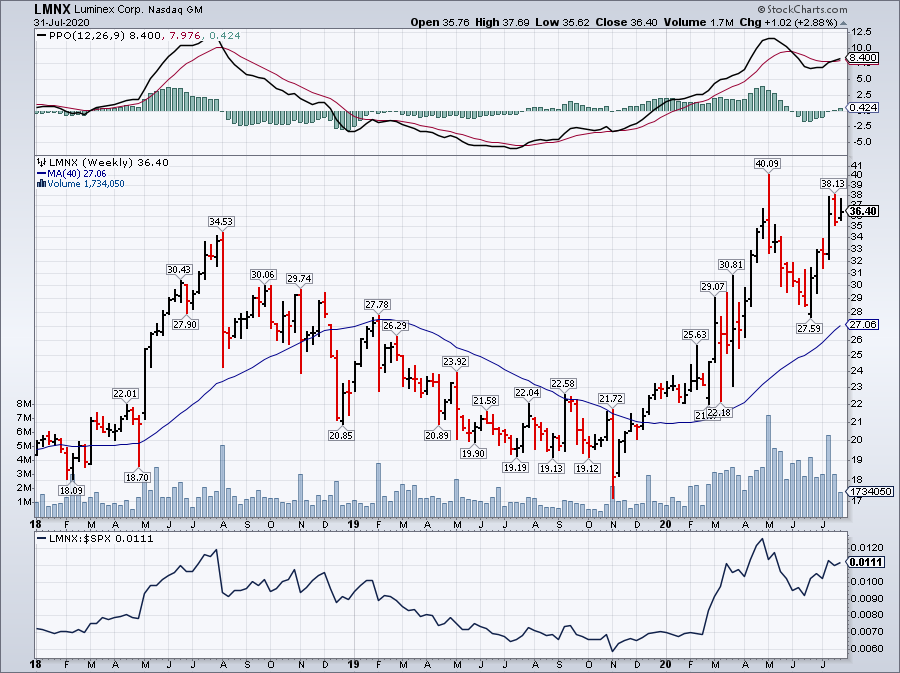Click the 34.53 peak price label

[221, 221]
